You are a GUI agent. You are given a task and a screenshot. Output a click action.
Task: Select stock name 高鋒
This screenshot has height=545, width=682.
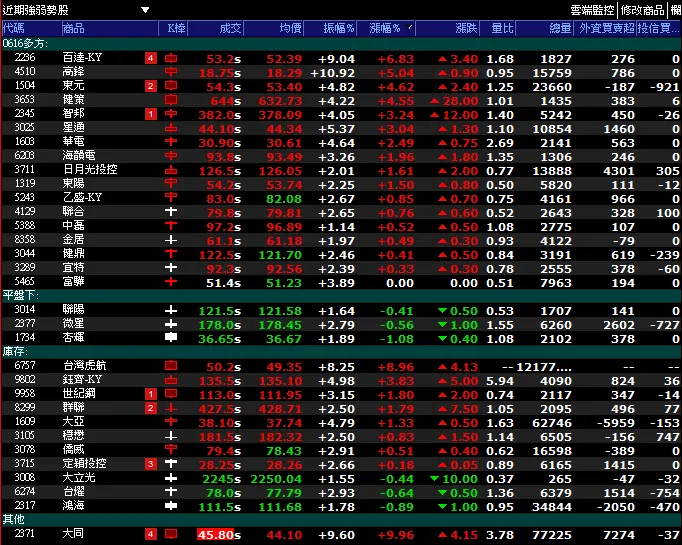[x=74, y=72]
